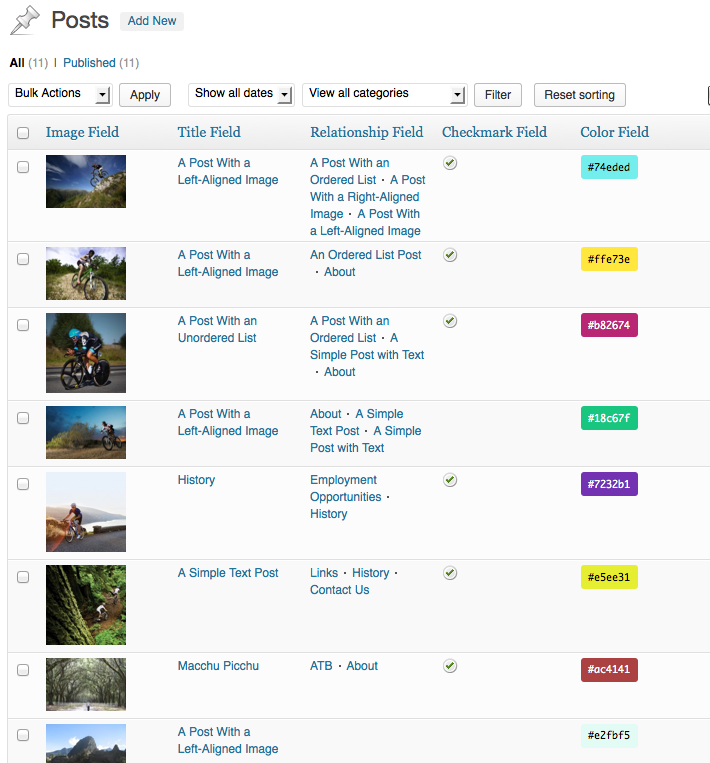This screenshot has width=710, height=763.
Task: Select checkbox for Macchu Picchu row
Action: coord(23,670)
